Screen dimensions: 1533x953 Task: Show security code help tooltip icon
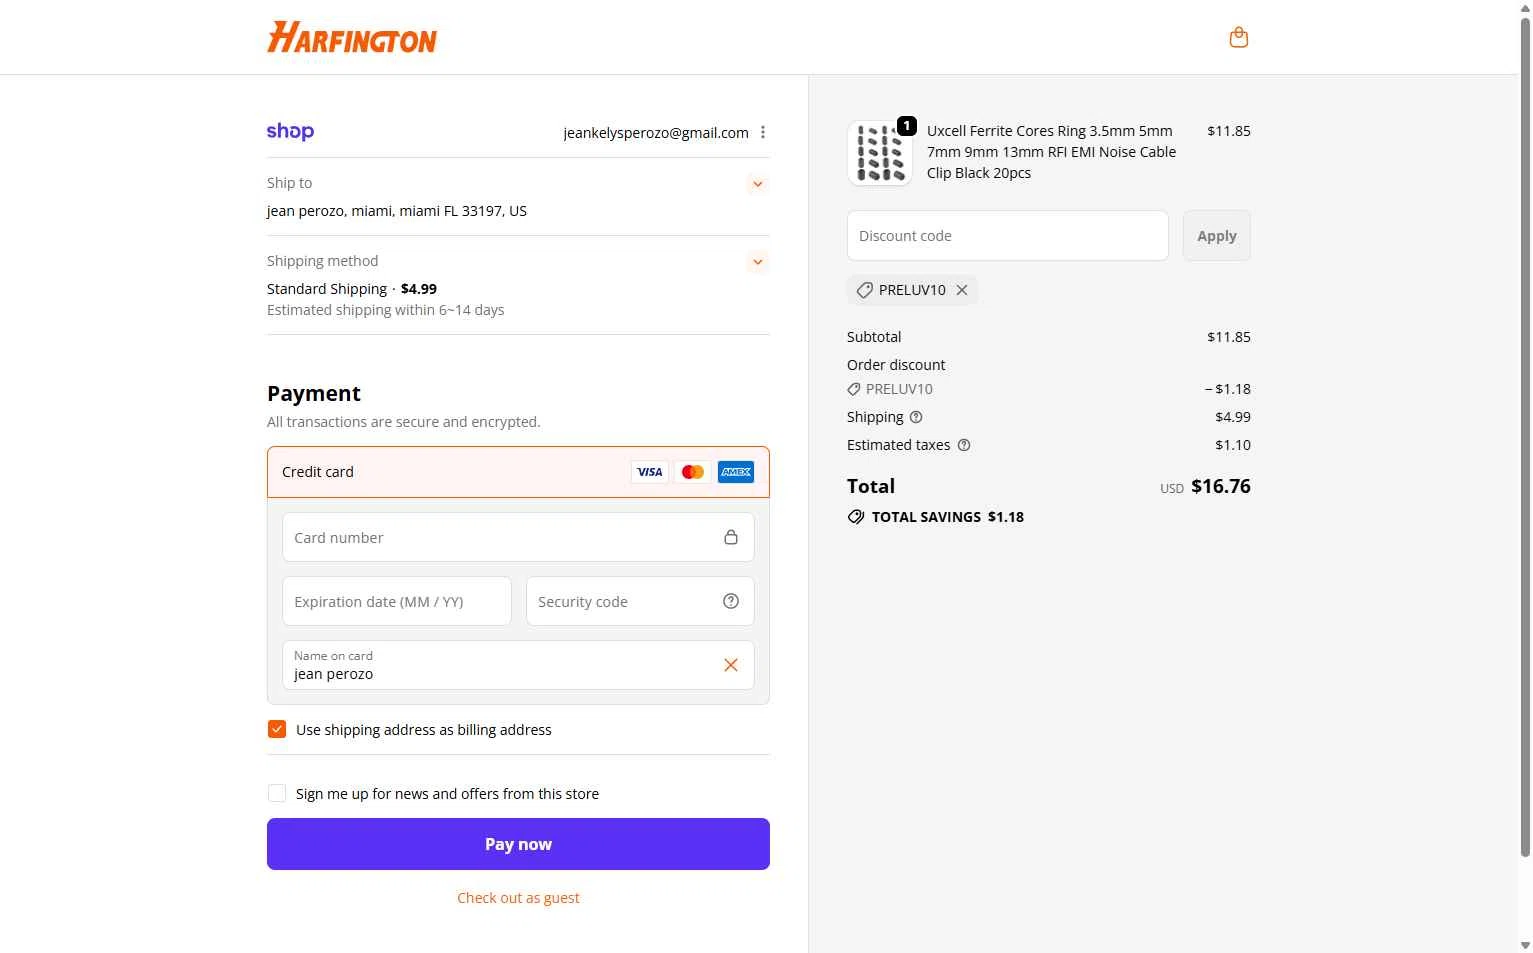[x=731, y=601]
